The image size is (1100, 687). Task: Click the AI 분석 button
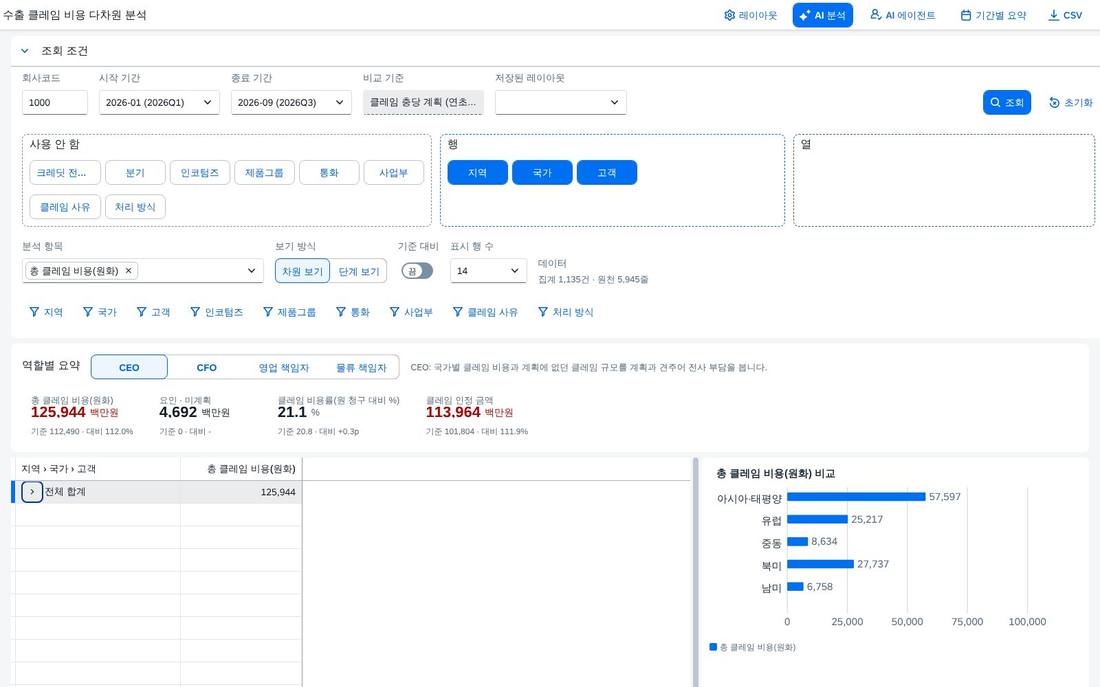click(822, 15)
